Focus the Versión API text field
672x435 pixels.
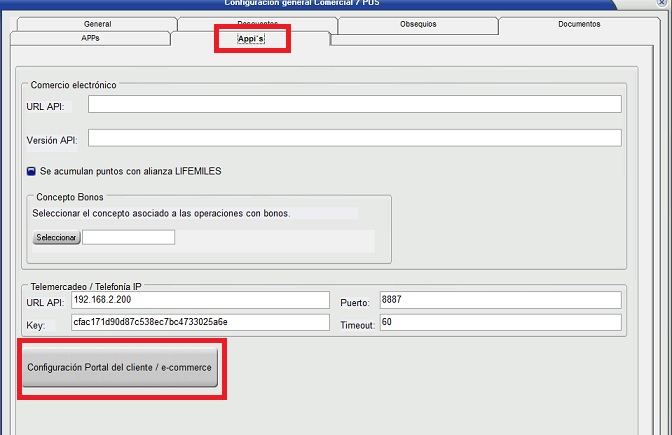tap(354, 138)
